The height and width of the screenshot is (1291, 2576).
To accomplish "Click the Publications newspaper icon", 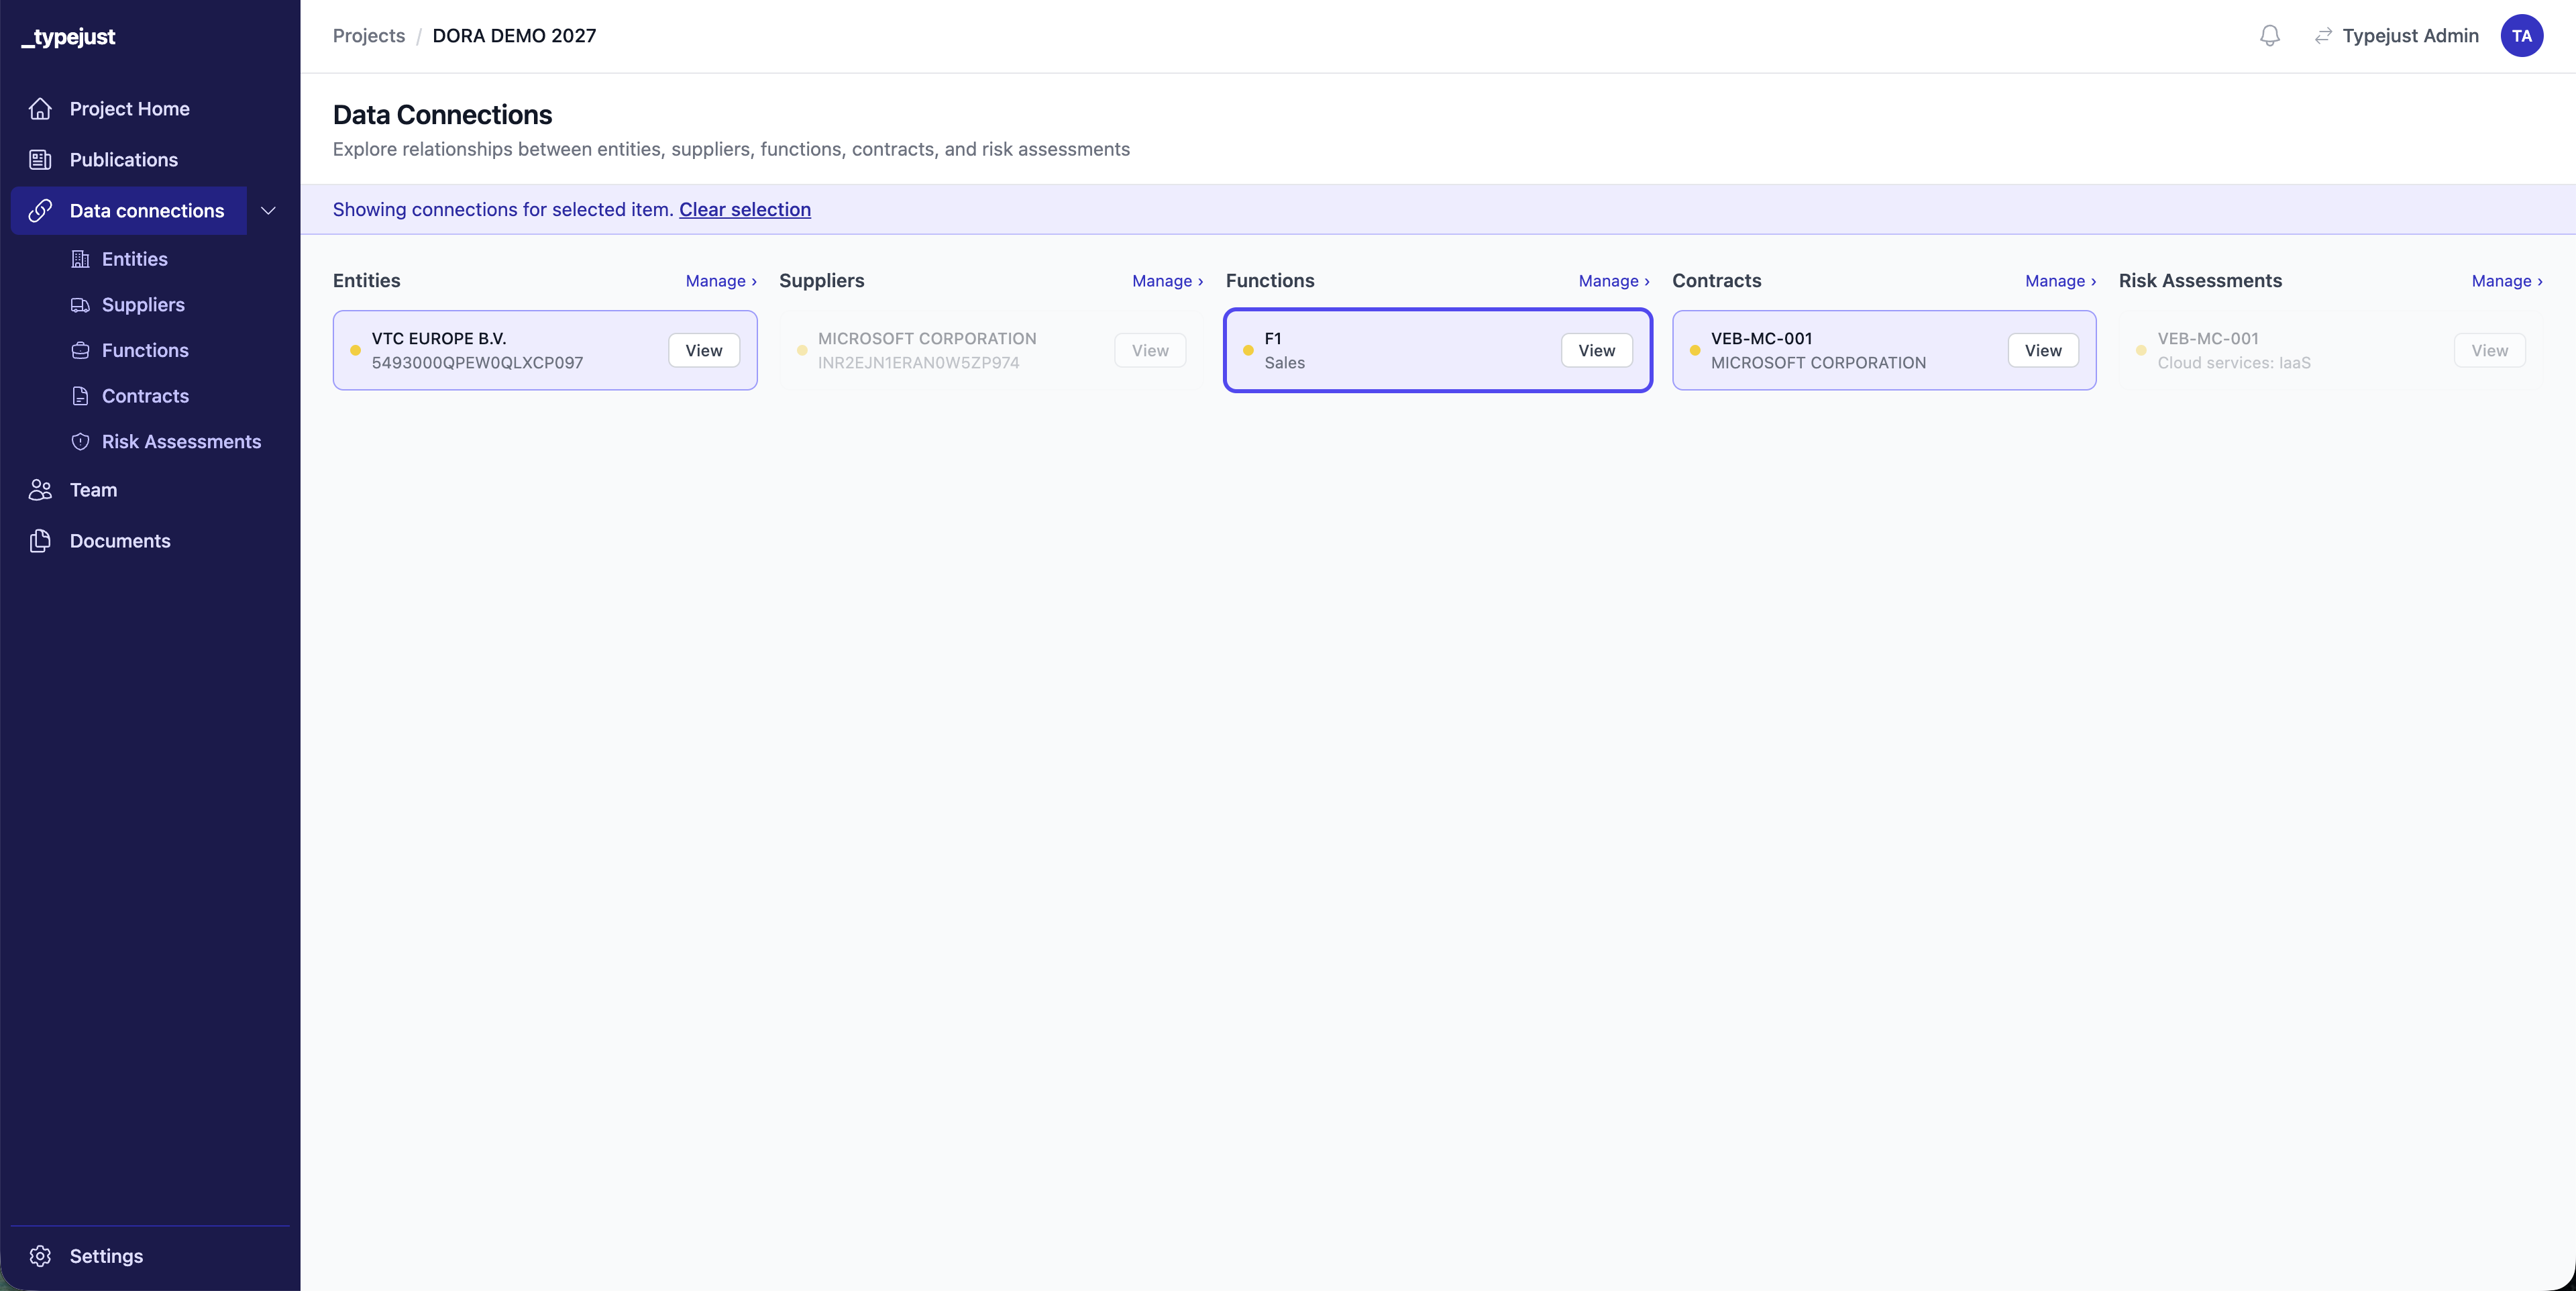I will (40, 160).
